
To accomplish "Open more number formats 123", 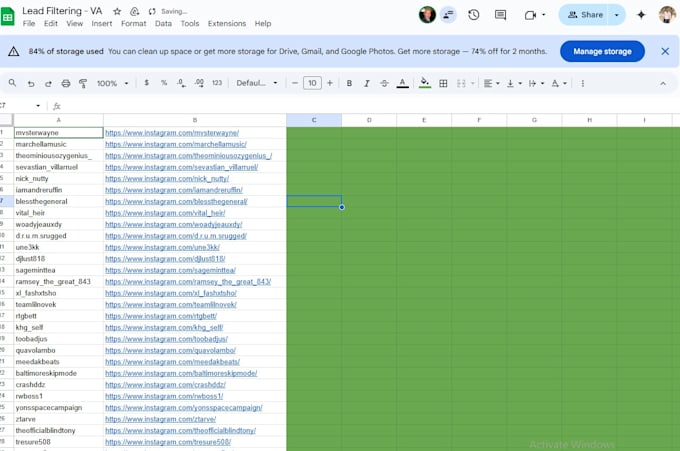I will coord(217,83).
